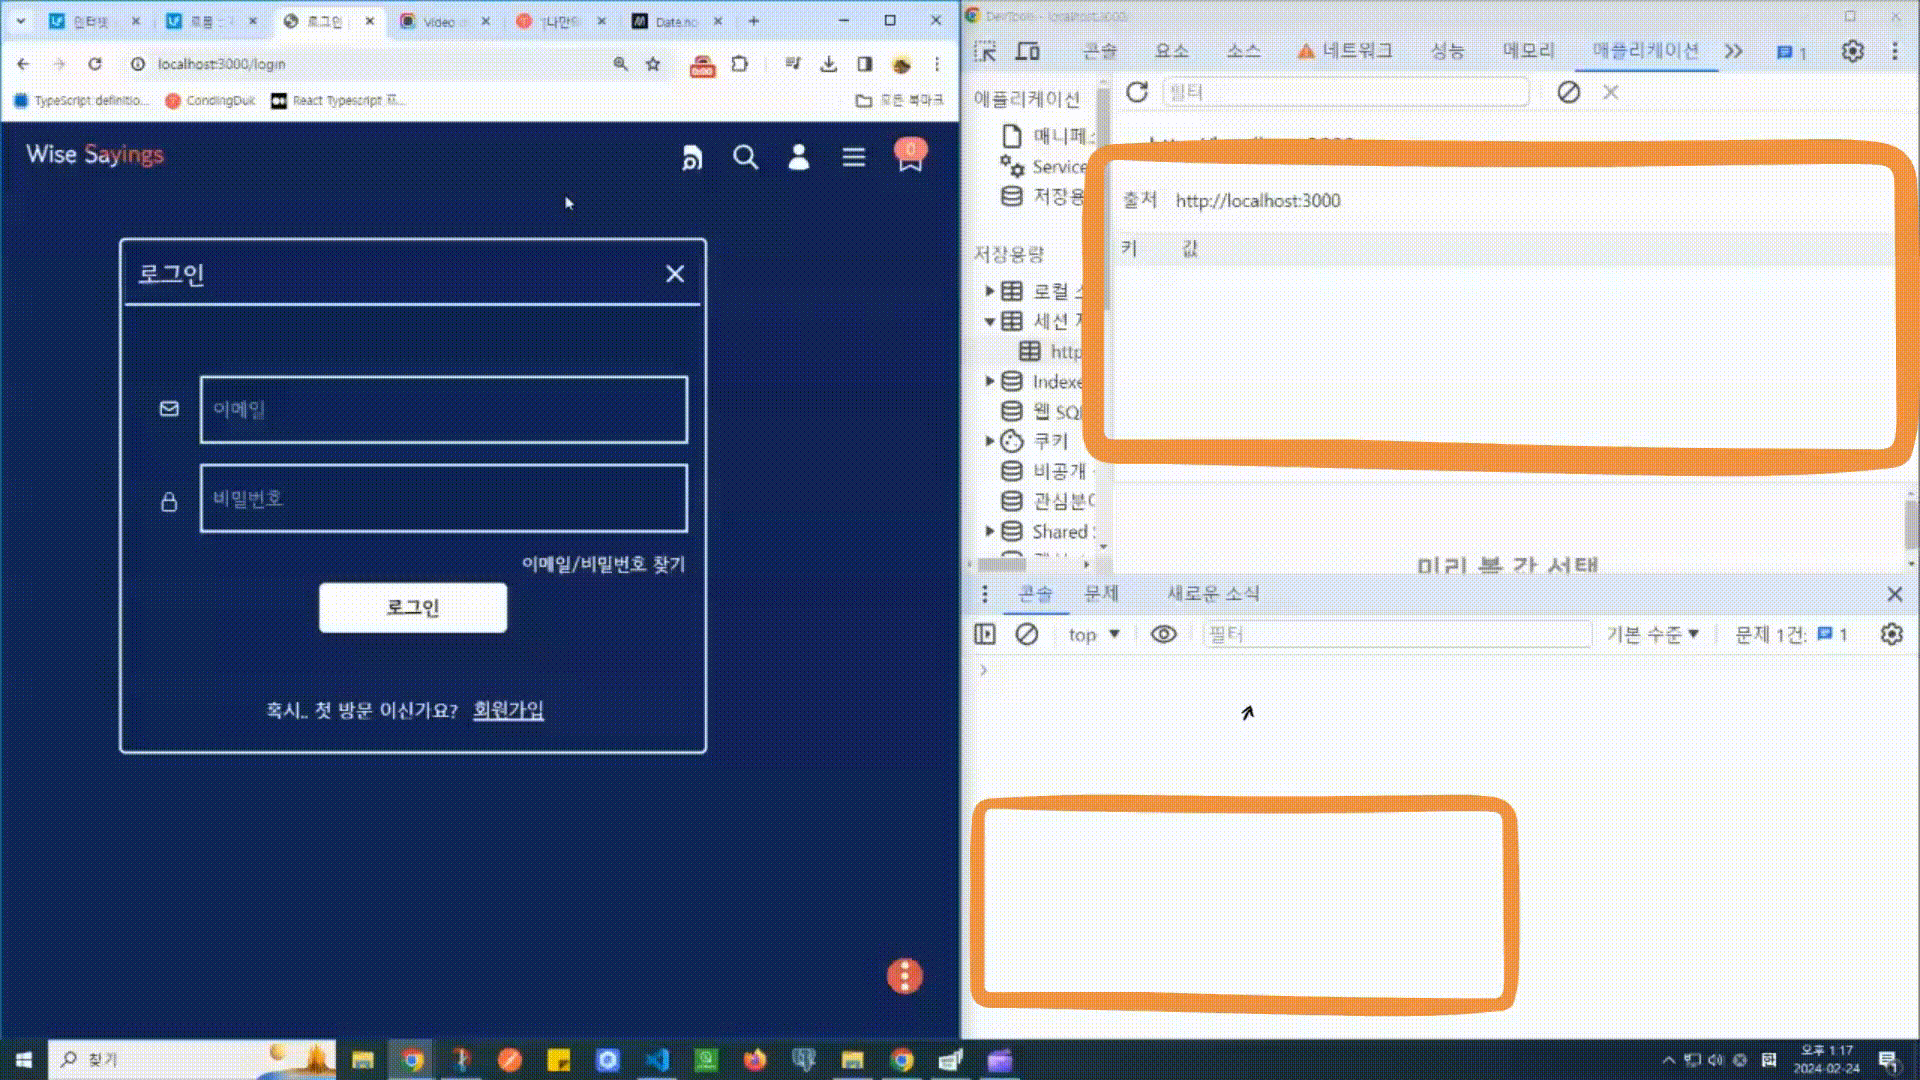Expand the 쿠키 tree item

coord(990,441)
